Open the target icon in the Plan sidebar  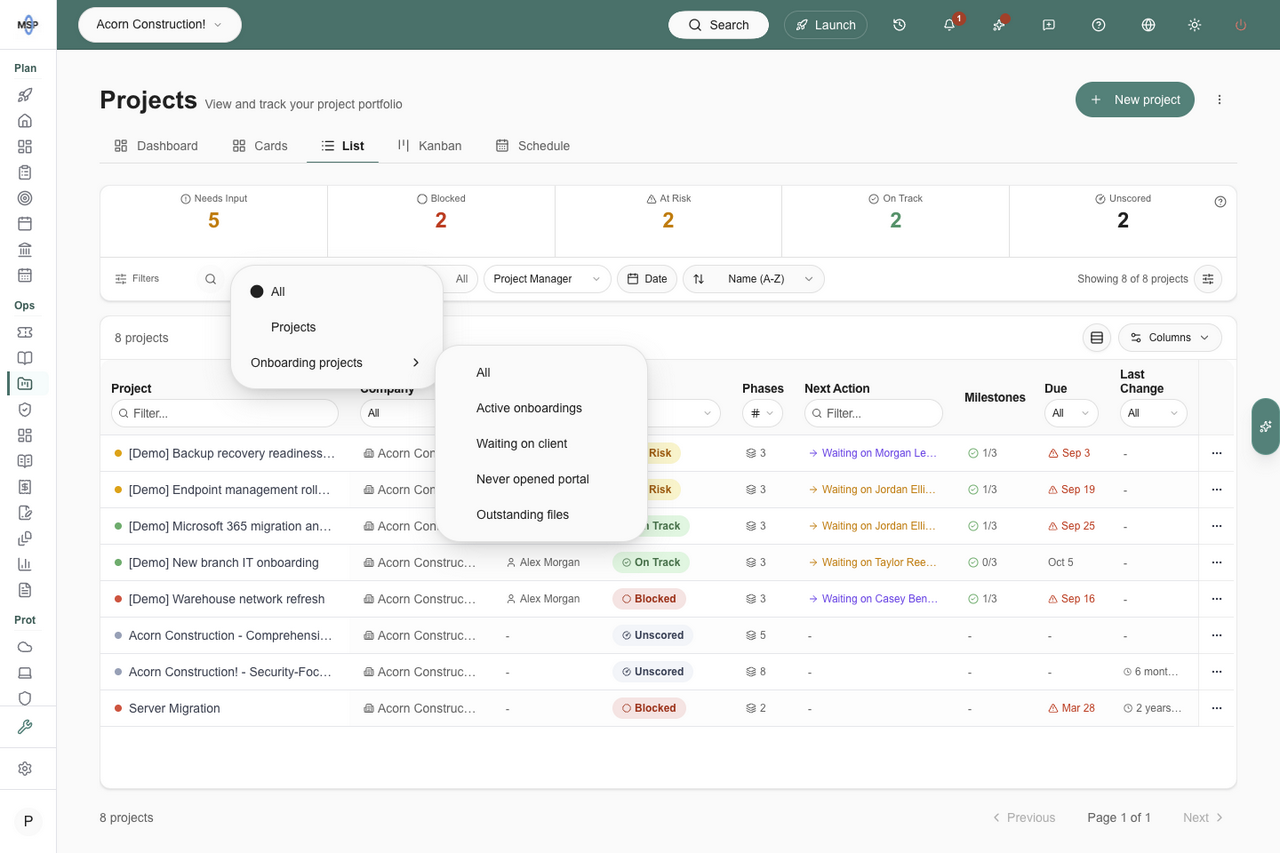(25, 198)
